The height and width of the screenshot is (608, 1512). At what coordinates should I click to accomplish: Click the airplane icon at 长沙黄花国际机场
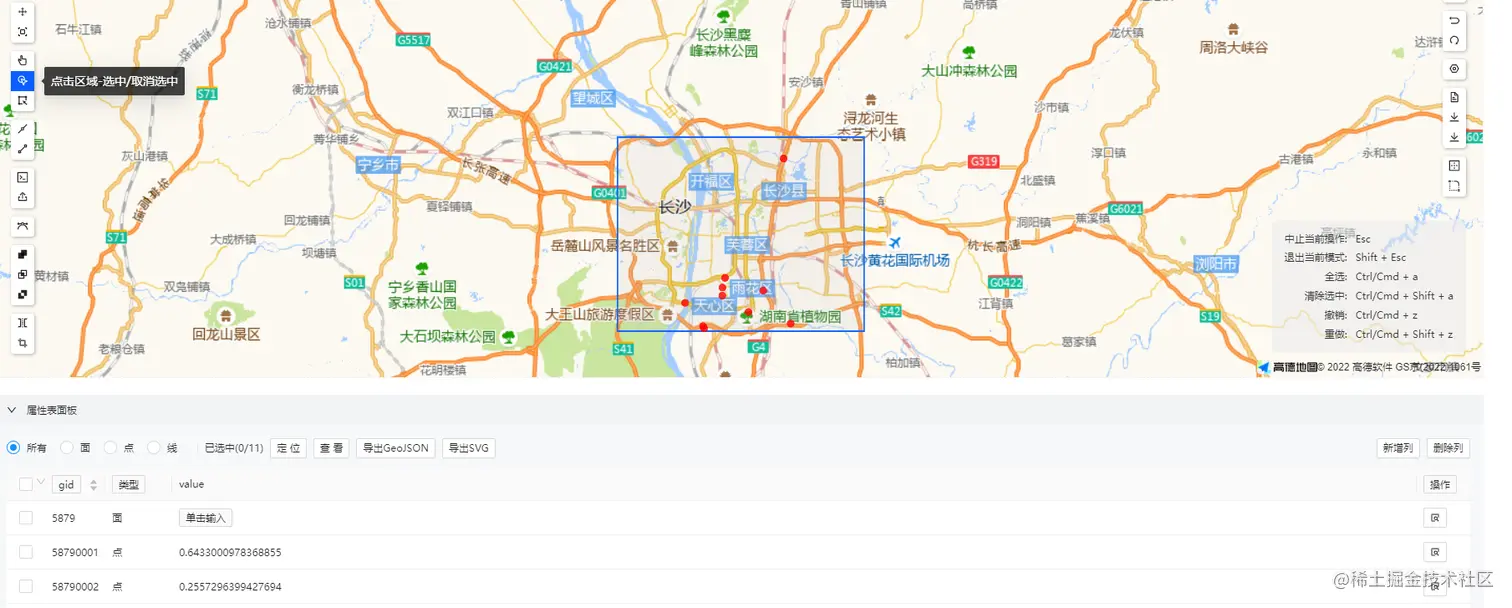click(895, 243)
